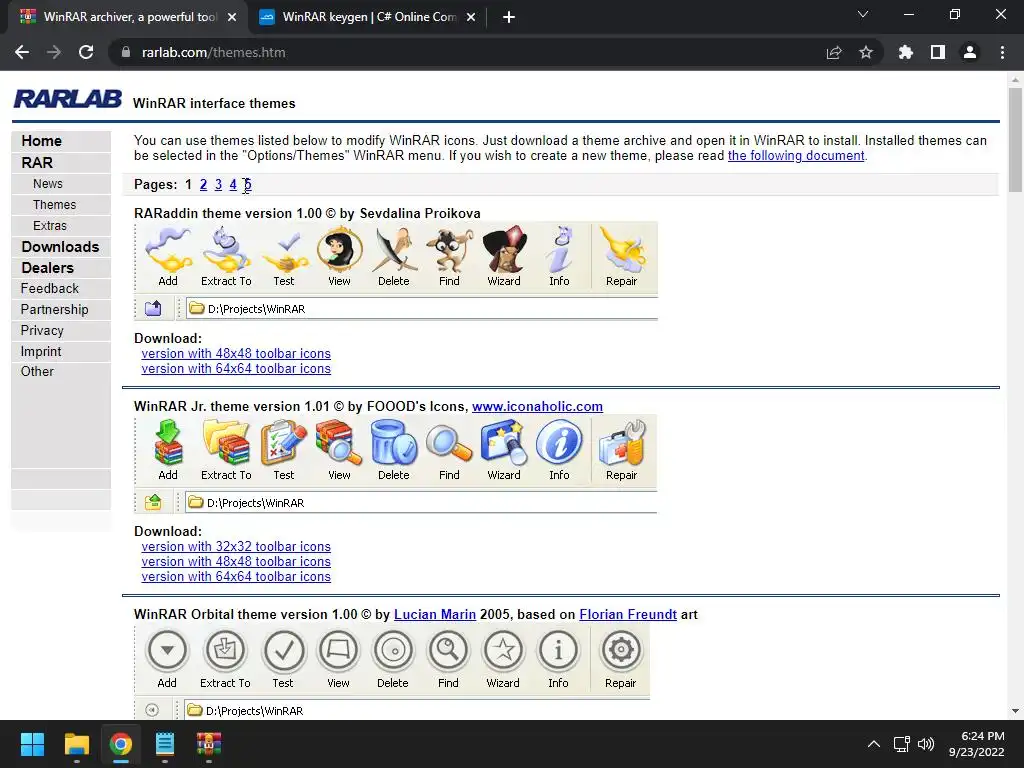Image resolution: width=1024 pixels, height=768 pixels.
Task: Click the WinRAR Jr. Add icon
Action: [168, 442]
